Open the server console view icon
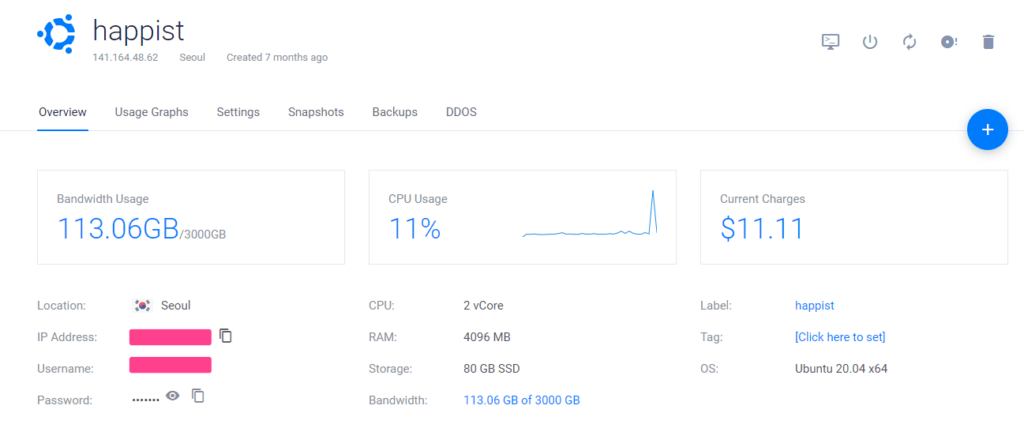Viewport: 1024px width, 443px height. pyautogui.click(x=830, y=42)
